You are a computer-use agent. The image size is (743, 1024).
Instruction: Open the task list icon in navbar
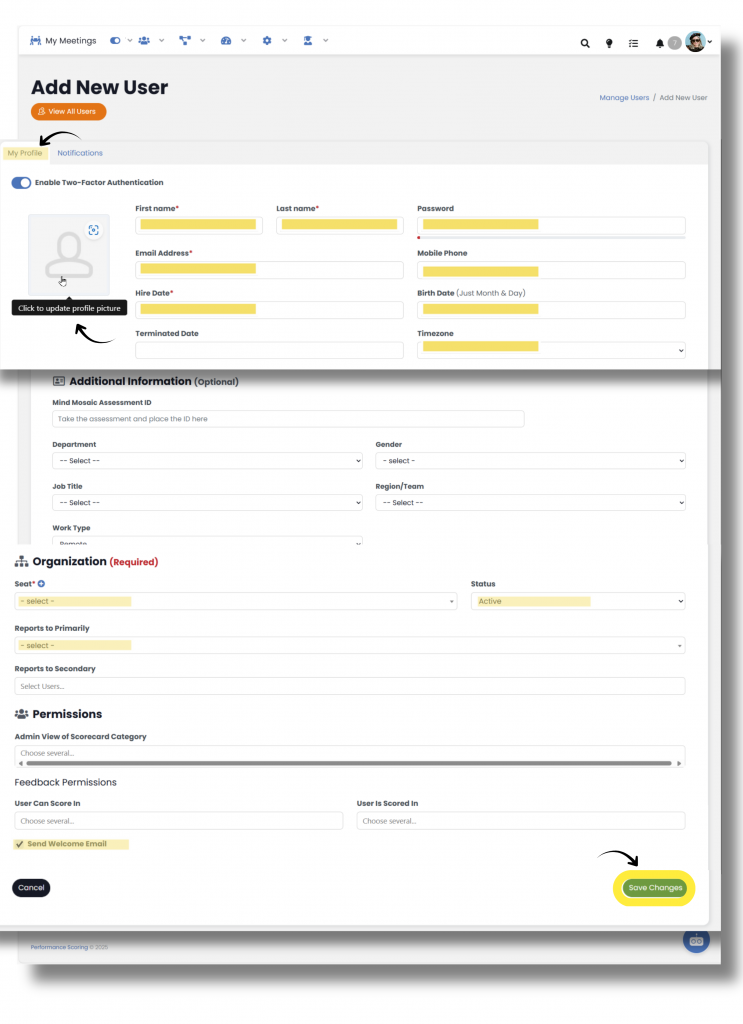click(633, 43)
